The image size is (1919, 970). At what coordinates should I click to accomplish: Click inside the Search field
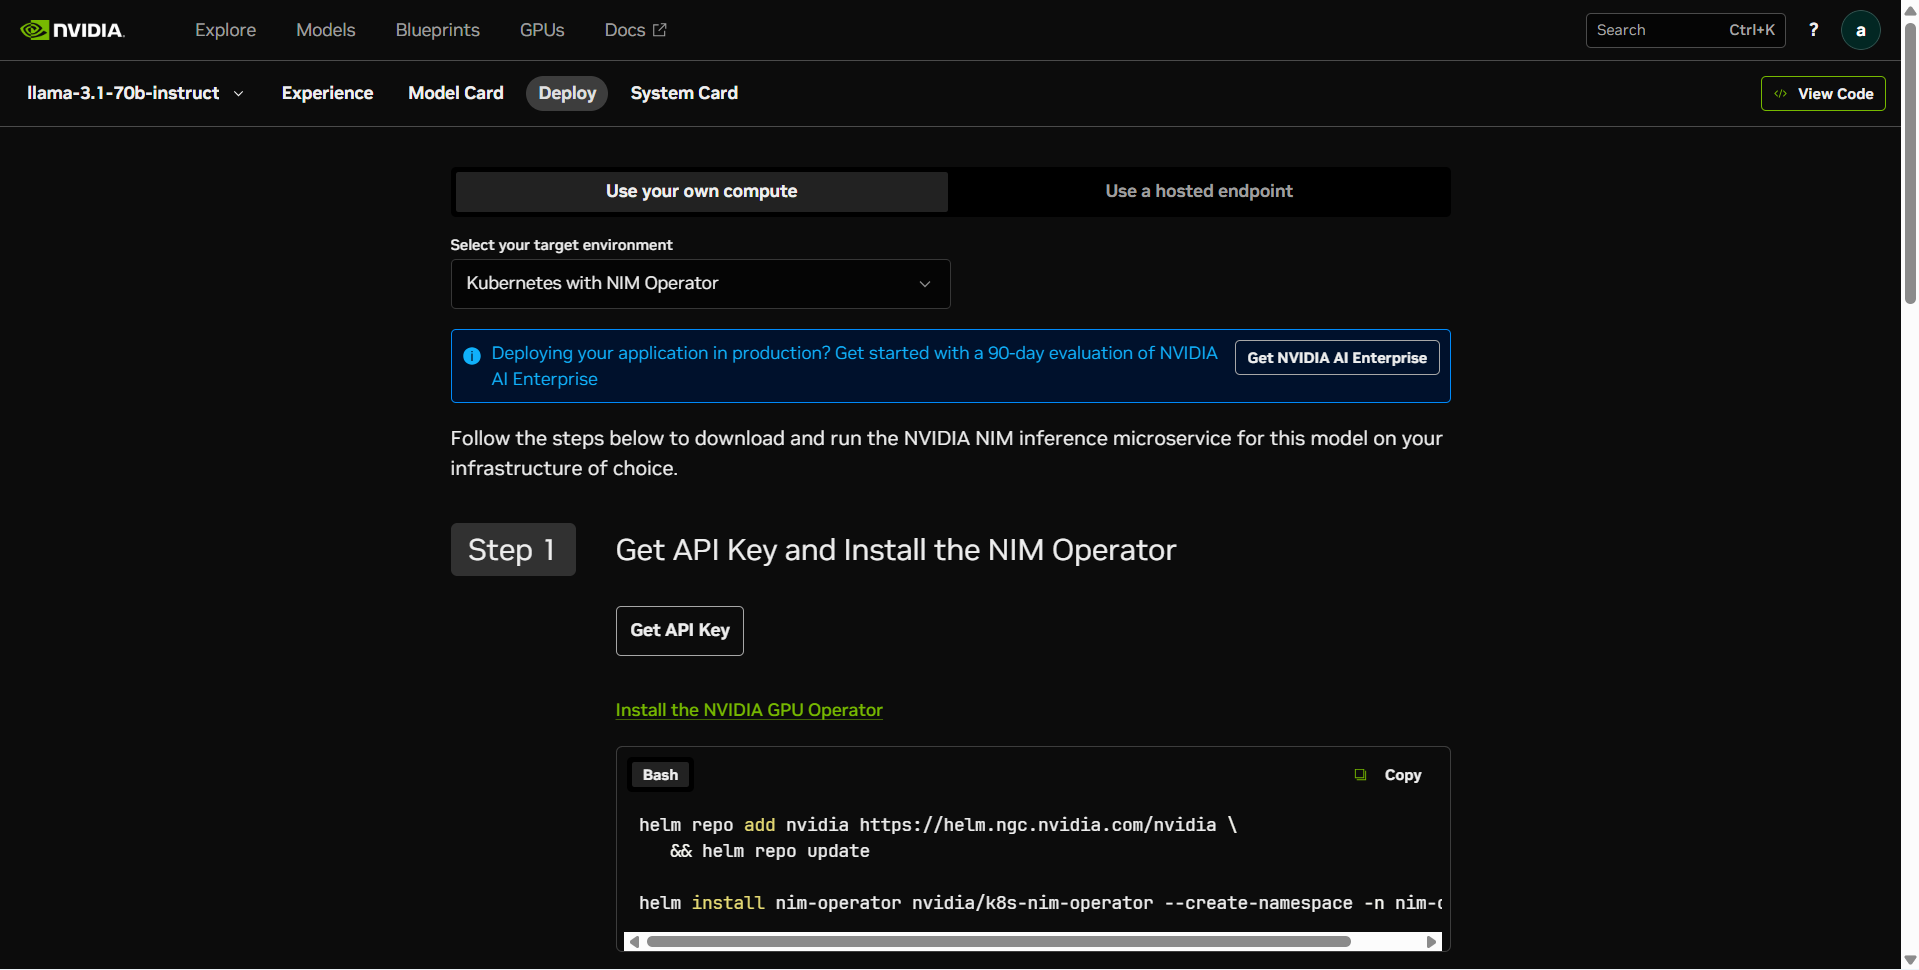point(1660,30)
